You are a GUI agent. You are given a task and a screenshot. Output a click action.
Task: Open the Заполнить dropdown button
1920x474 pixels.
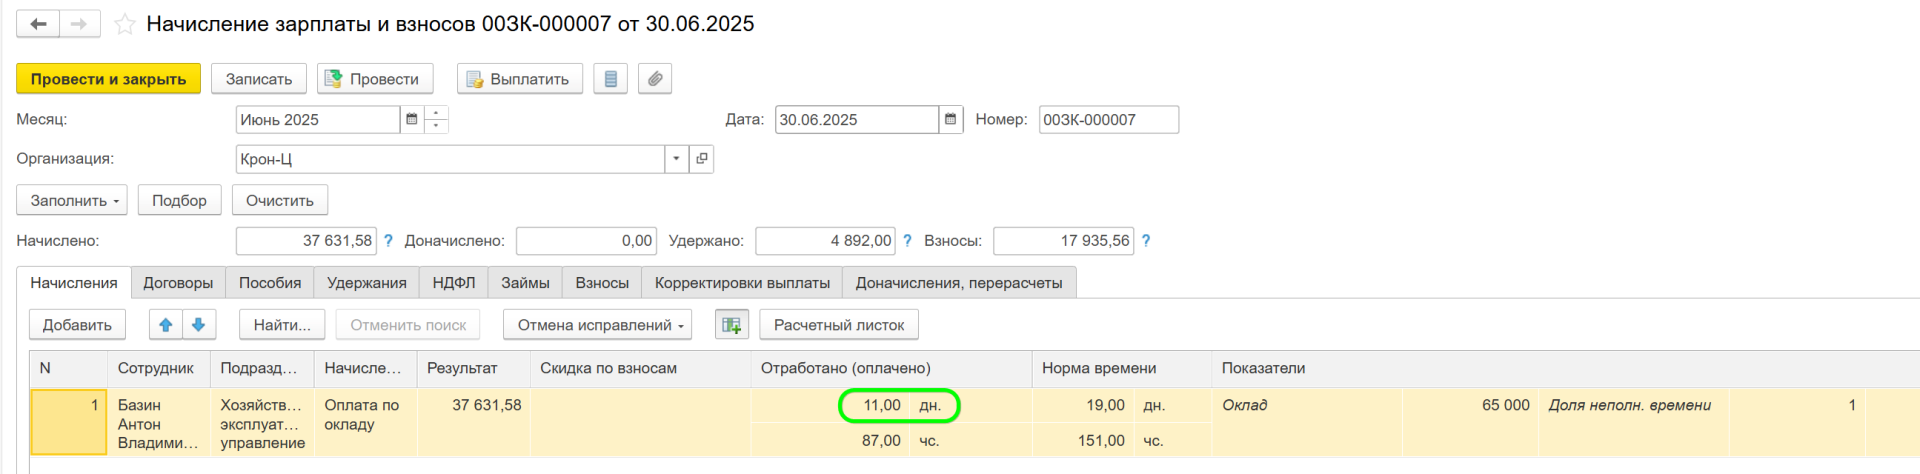point(72,200)
